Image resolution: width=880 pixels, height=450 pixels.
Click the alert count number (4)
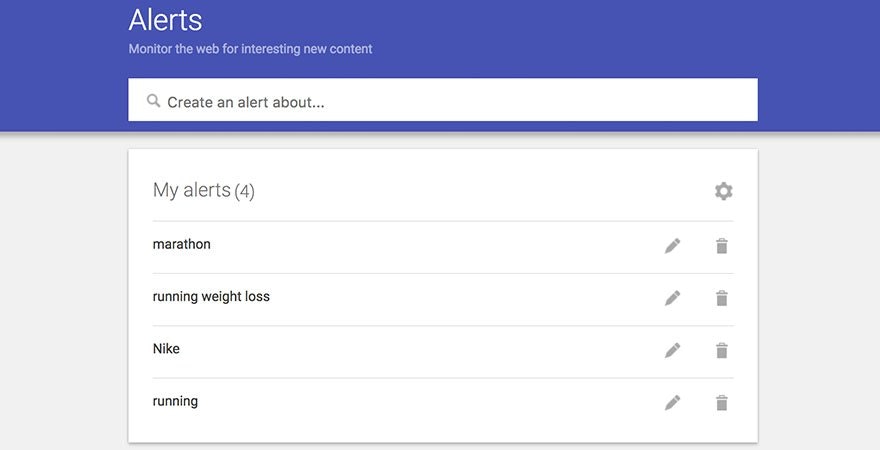(245, 191)
